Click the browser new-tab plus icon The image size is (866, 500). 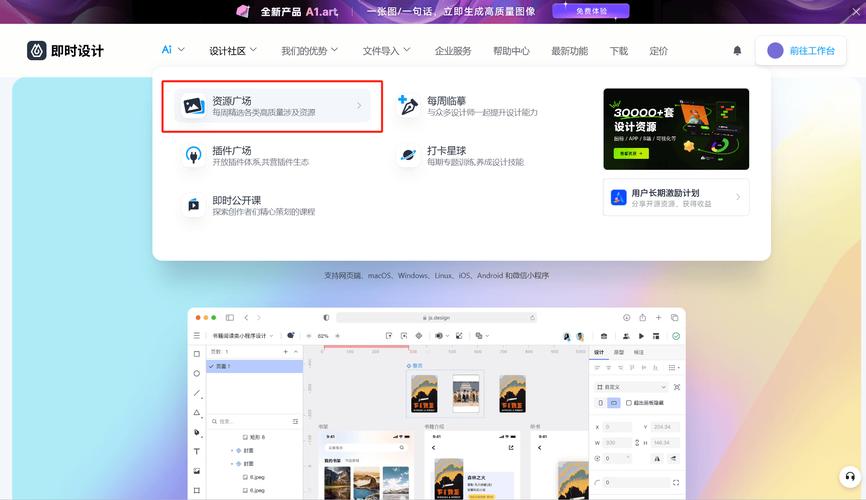tap(658, 318)
